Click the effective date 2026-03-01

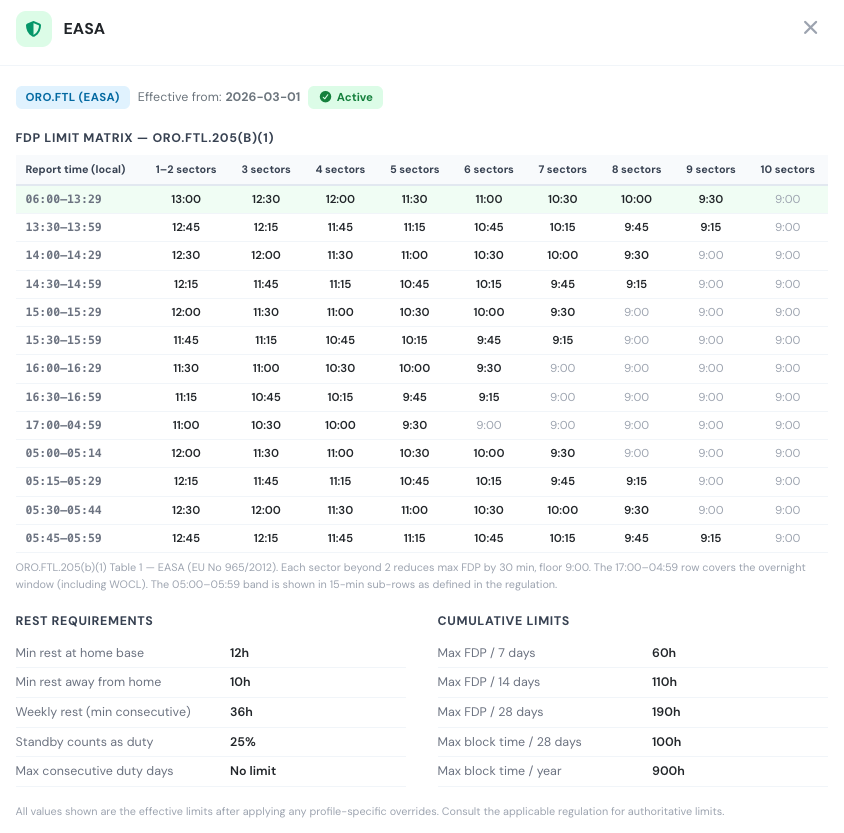(x=263, y=97)
